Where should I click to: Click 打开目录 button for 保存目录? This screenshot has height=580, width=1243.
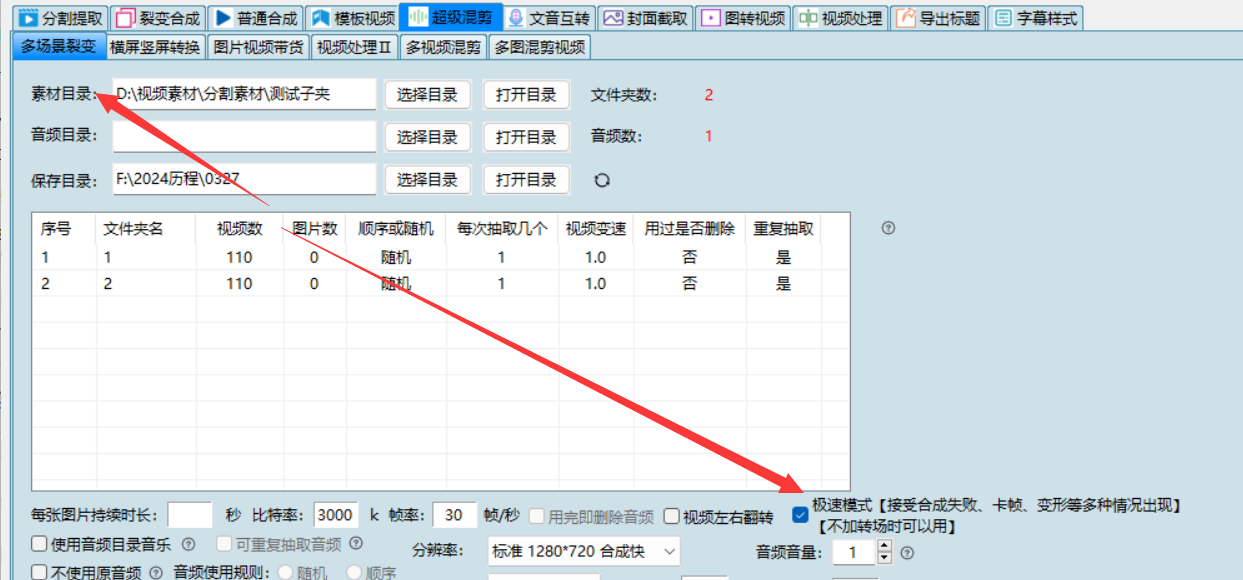[x=526, y=180]
